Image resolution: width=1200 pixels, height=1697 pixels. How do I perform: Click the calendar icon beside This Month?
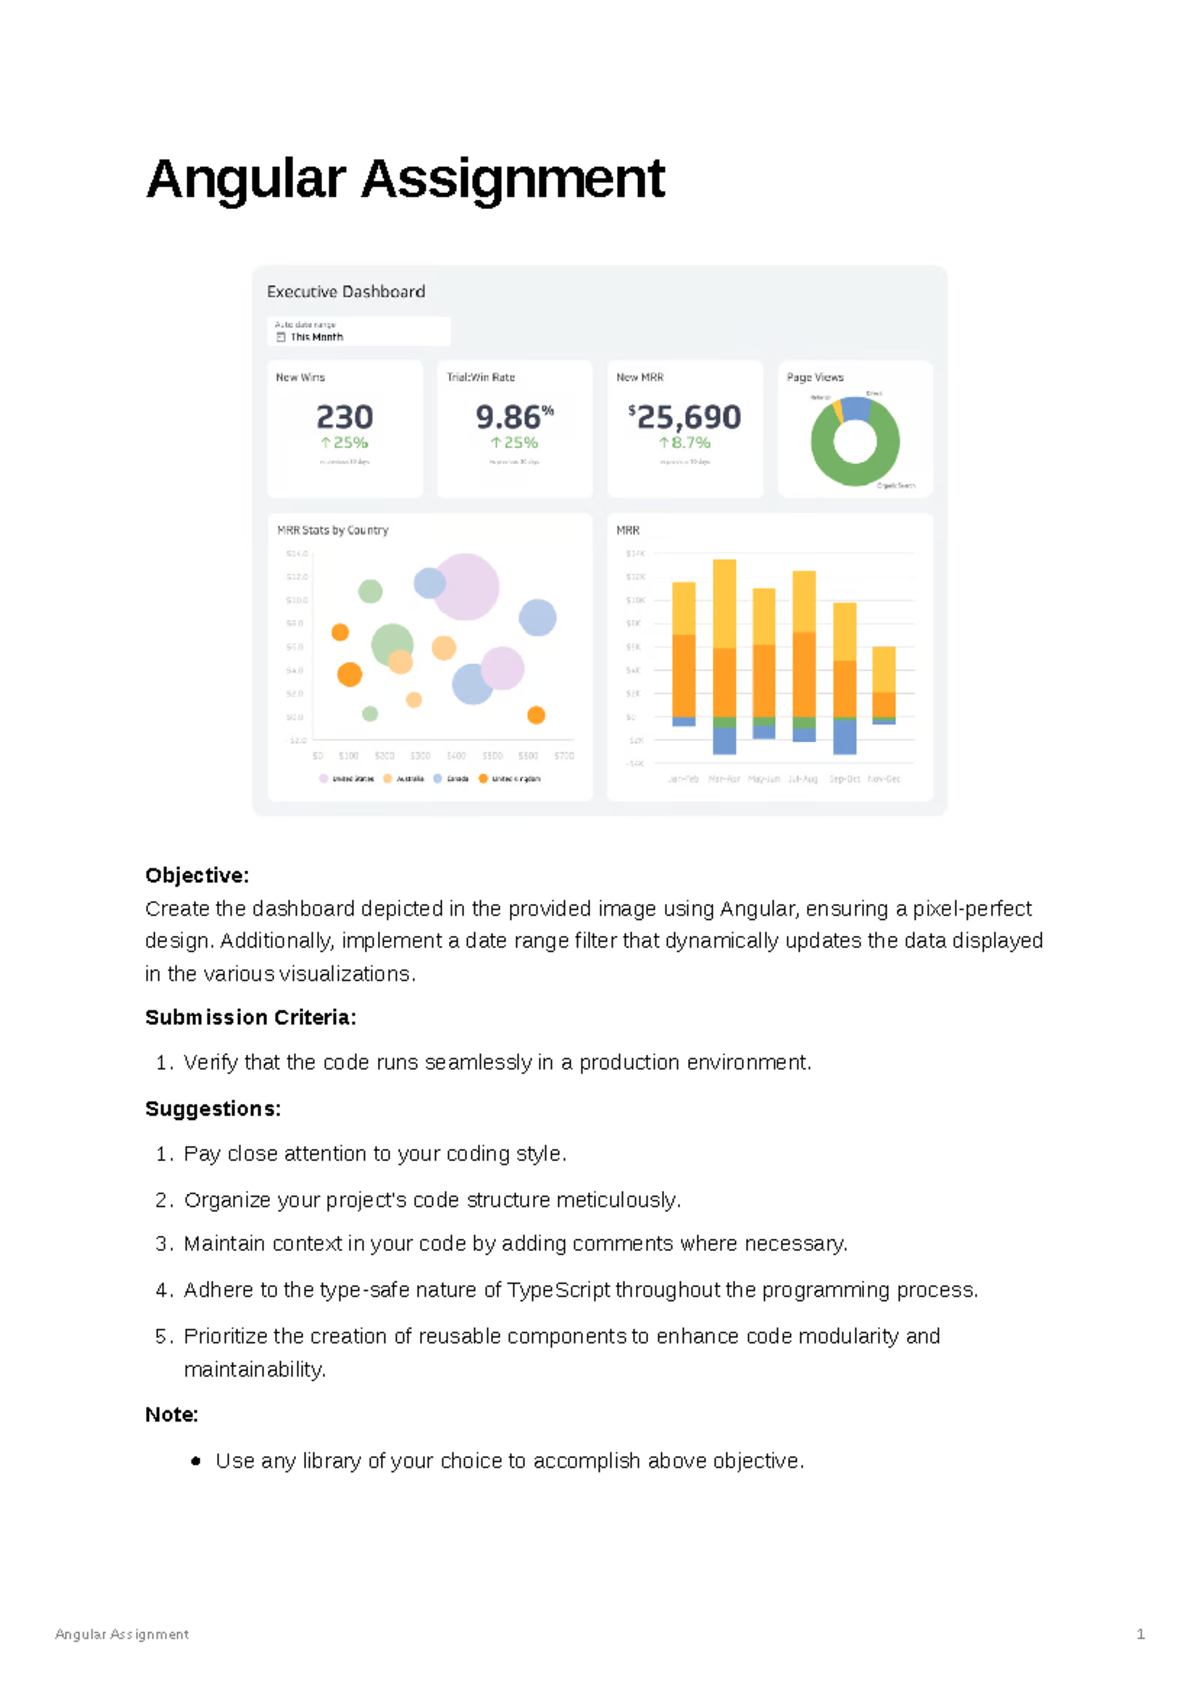[x=281, y=337]
